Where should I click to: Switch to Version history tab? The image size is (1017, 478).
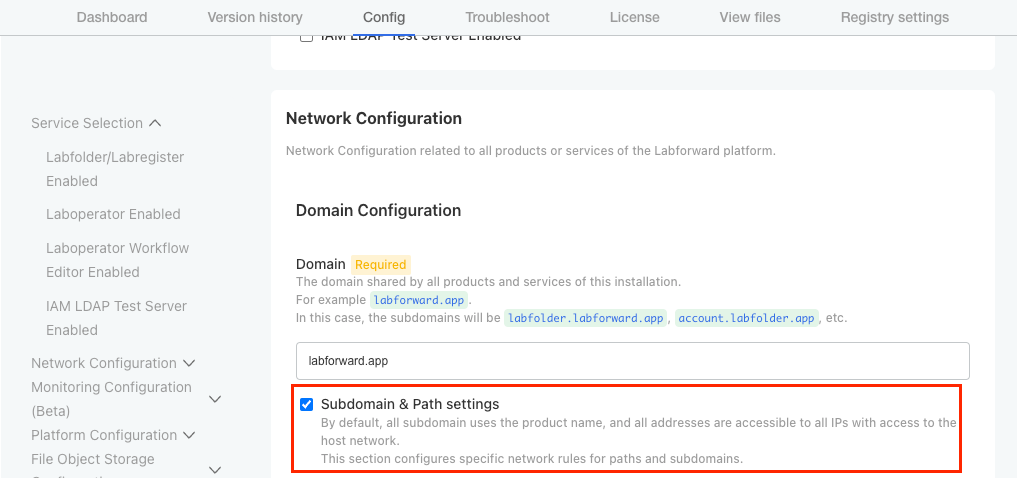click(255, 18)
